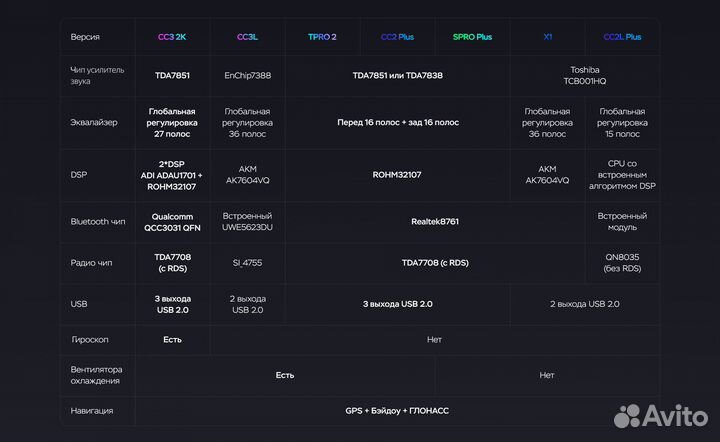Select the 'Realtek8761' cell
Image resolution: width=720 pixels, height=442 pixels.
(435, 221)
